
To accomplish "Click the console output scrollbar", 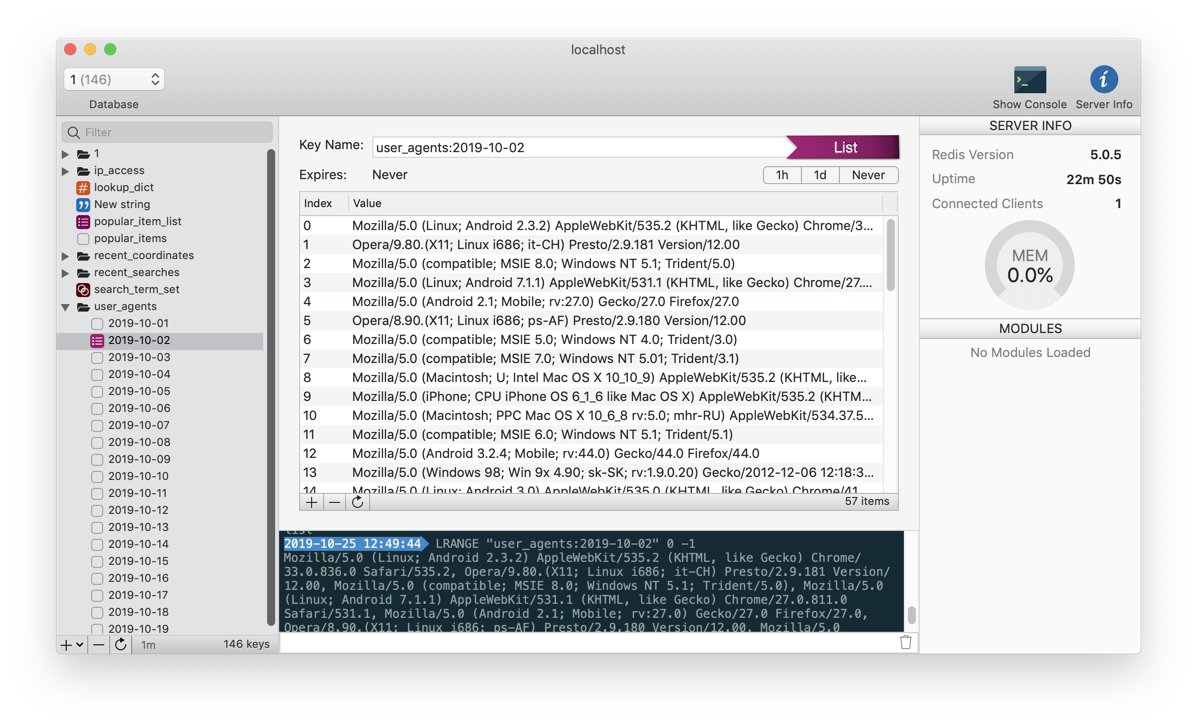I will tap(911, 615).
